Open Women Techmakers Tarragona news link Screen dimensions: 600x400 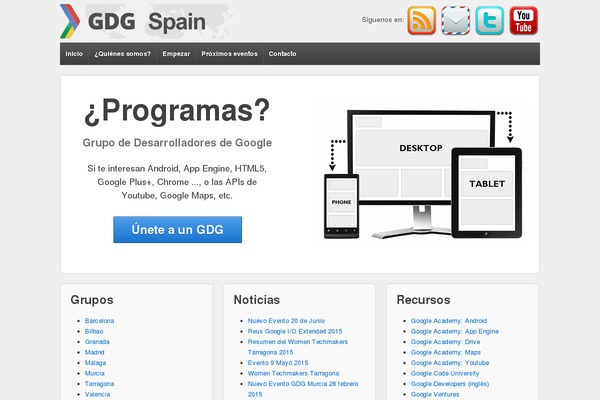[x=293, y=373]
